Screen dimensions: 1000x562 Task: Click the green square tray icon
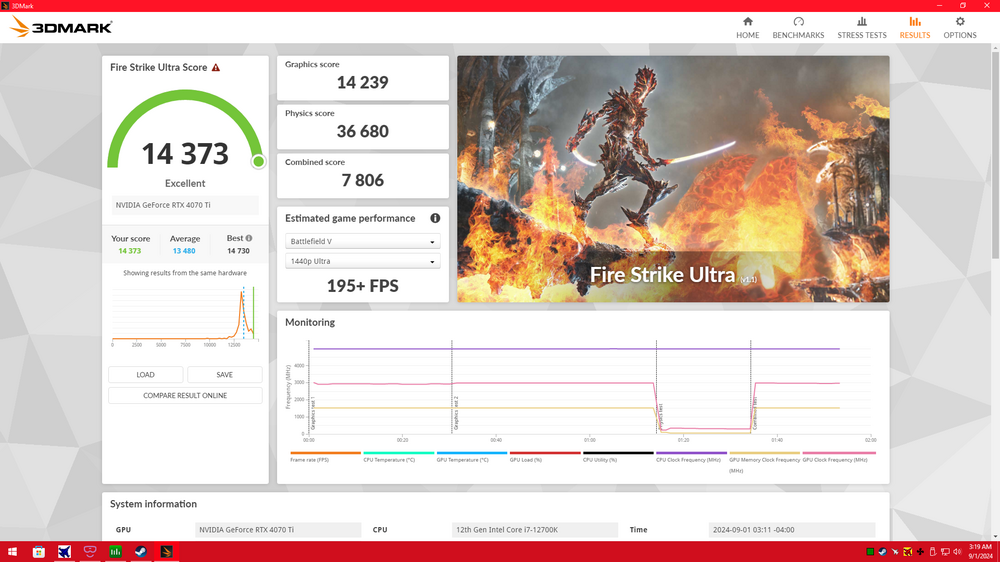click(870, 552)
